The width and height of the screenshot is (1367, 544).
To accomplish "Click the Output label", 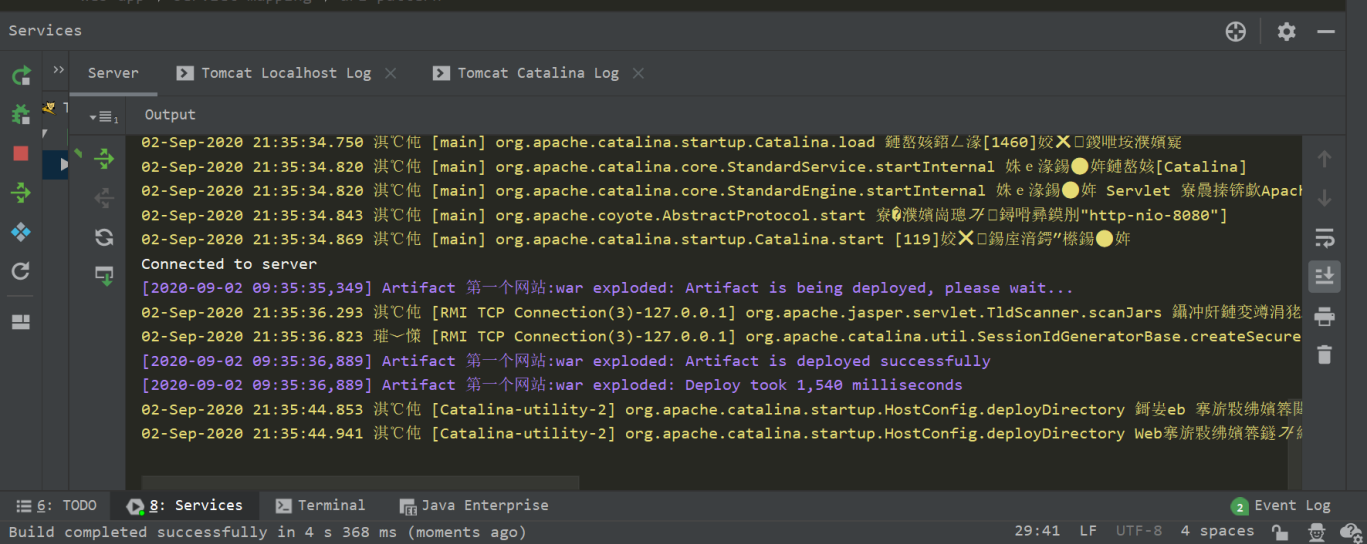I will pos(170,115).
